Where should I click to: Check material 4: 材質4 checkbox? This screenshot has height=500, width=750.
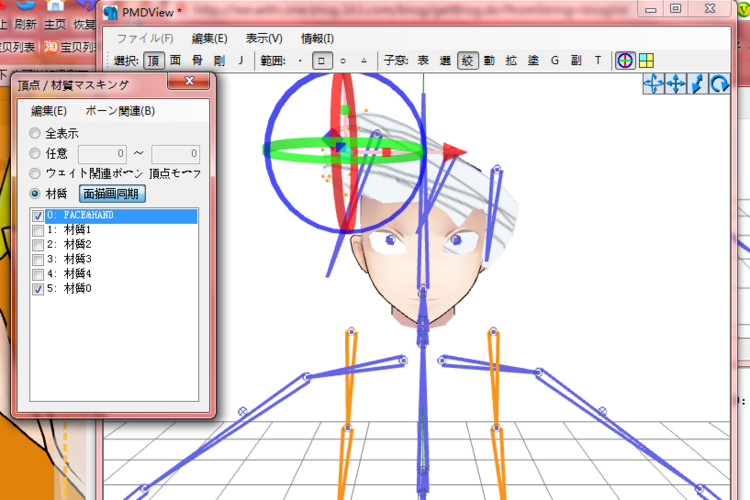pos(38,275)
